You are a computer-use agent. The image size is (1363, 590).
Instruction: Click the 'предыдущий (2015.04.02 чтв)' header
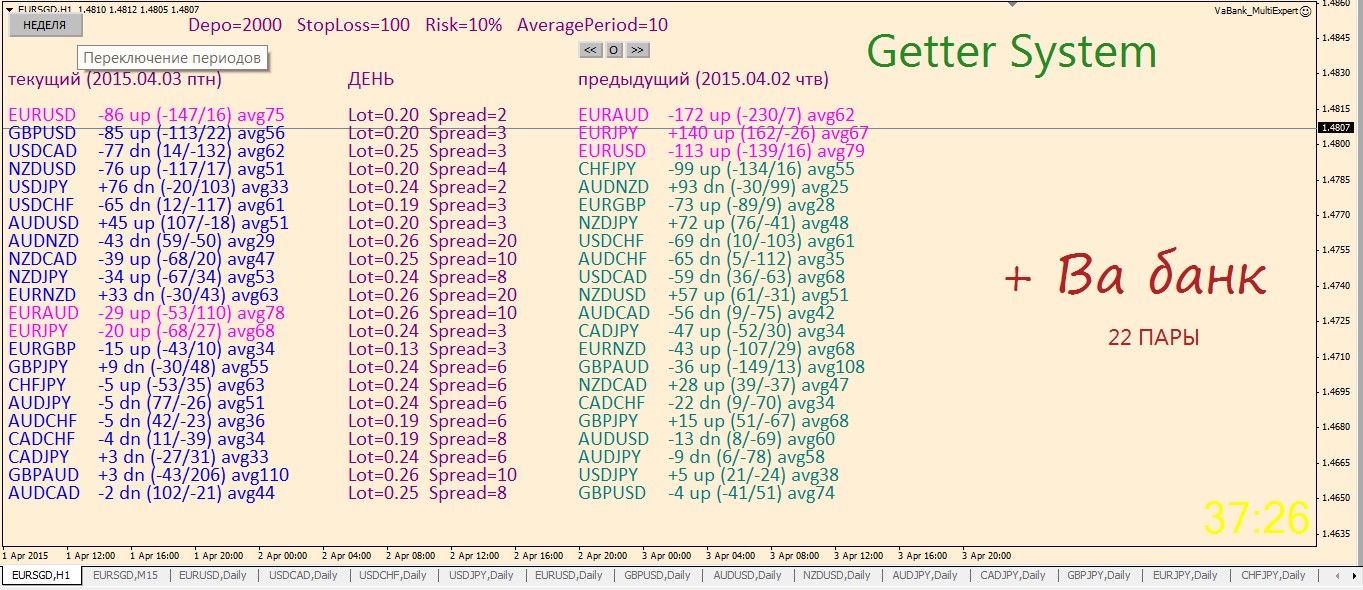click(703, 79)
